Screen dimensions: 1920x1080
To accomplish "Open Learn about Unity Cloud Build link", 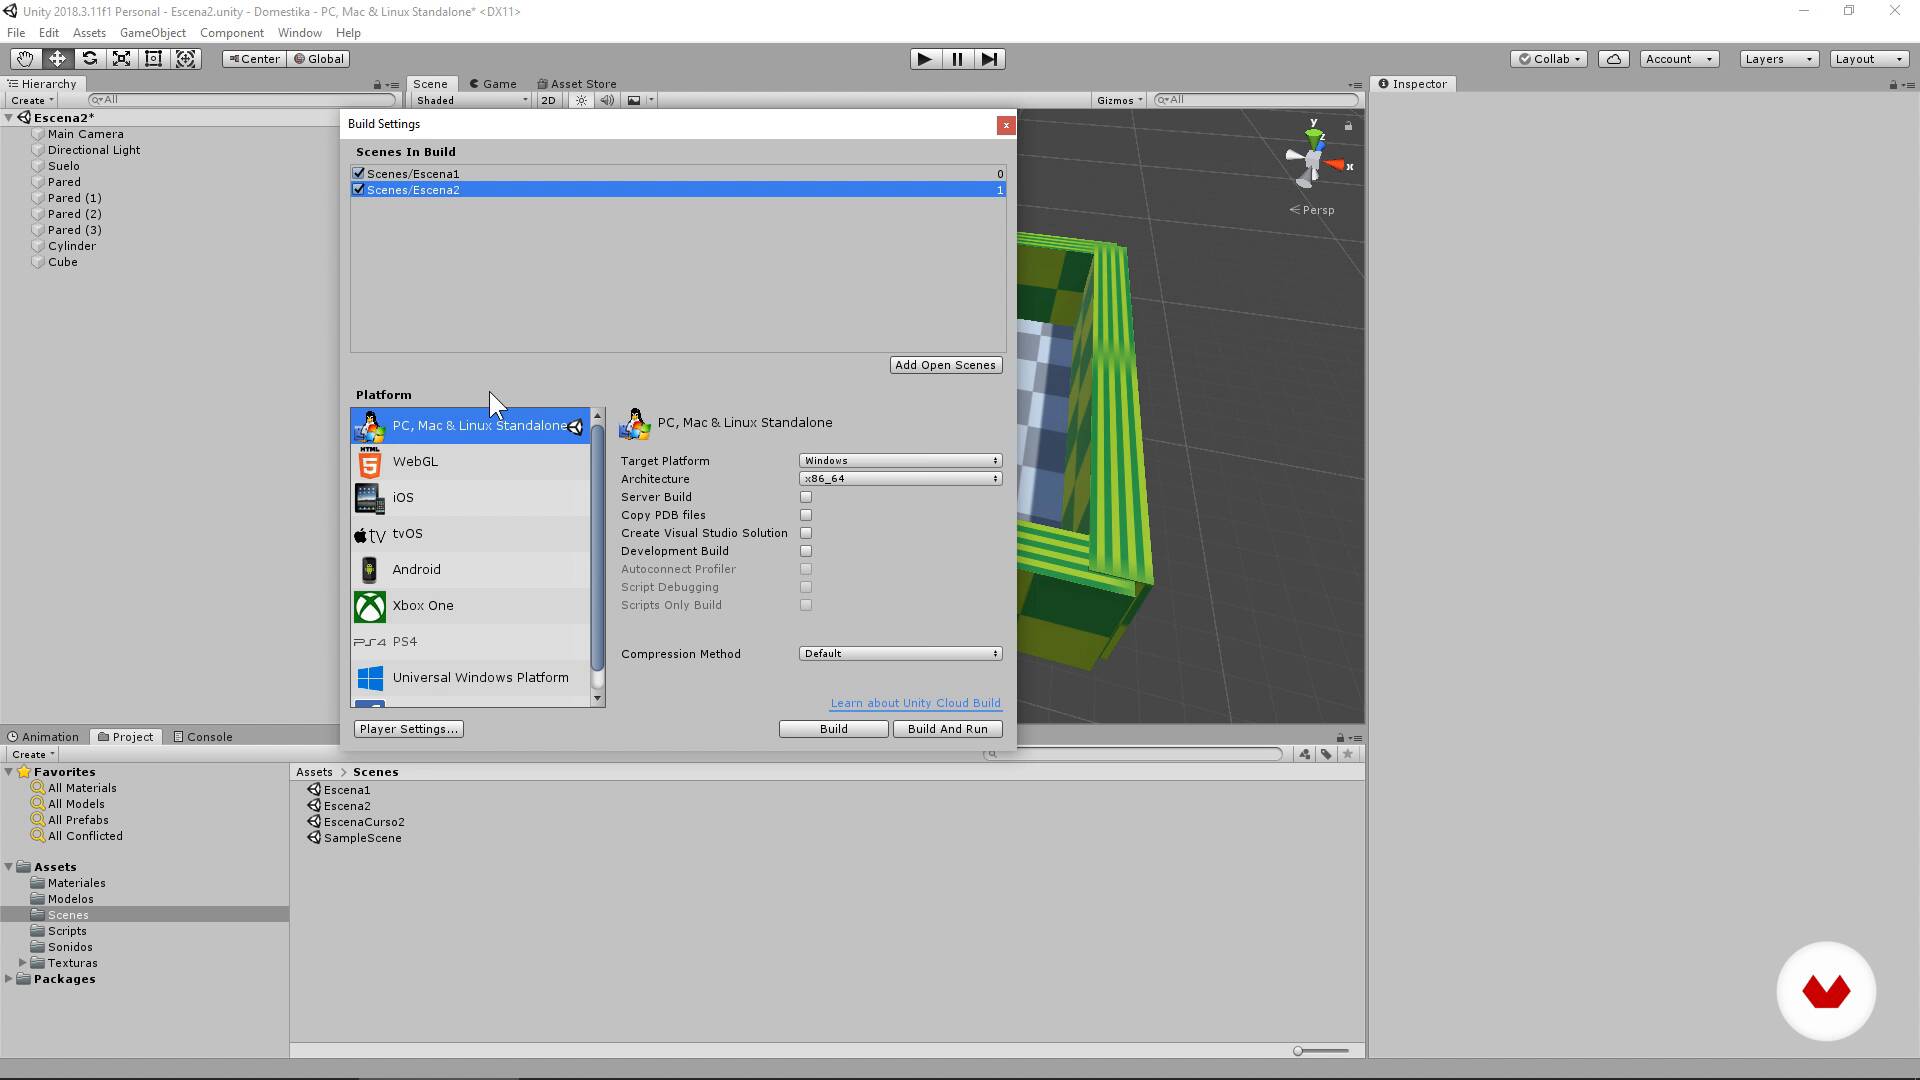I will [x=915, y=704].
